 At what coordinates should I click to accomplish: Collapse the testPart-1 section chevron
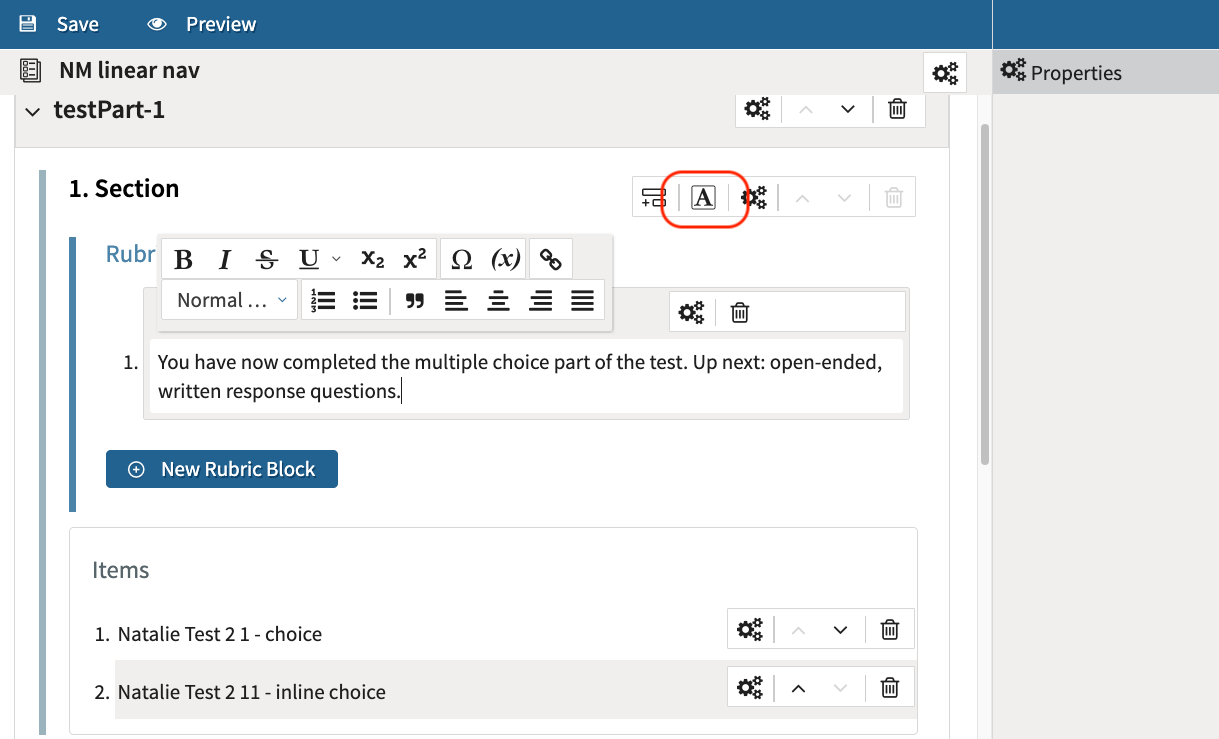coord(30,110)
